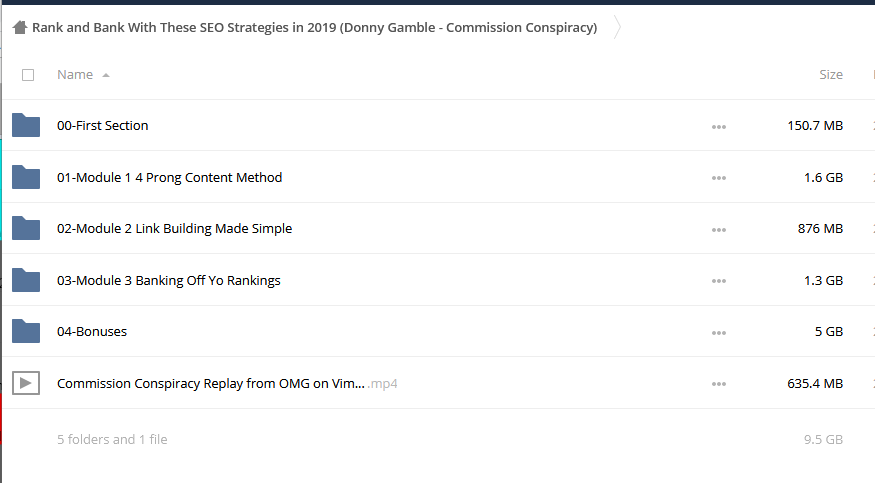The width and height of the screenshot is (875, 483).
Task: Open more options for the mp4 file
Action: tap(719, 384)
